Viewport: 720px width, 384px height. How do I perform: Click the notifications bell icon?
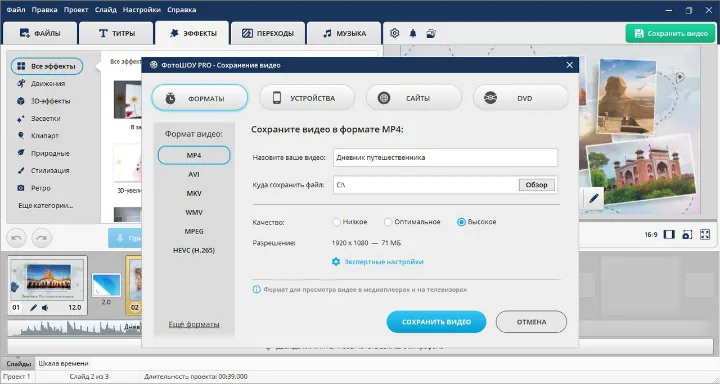tap(413, 33)
